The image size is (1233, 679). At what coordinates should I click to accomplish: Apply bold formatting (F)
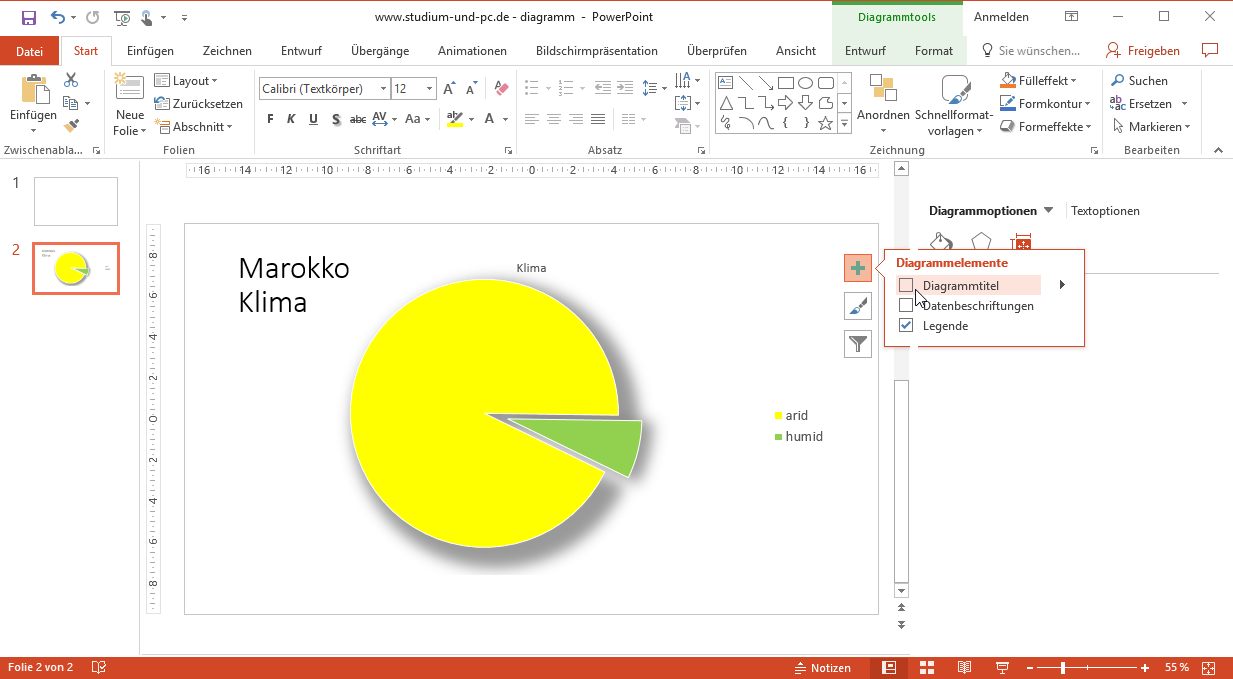tap(269, 119)
